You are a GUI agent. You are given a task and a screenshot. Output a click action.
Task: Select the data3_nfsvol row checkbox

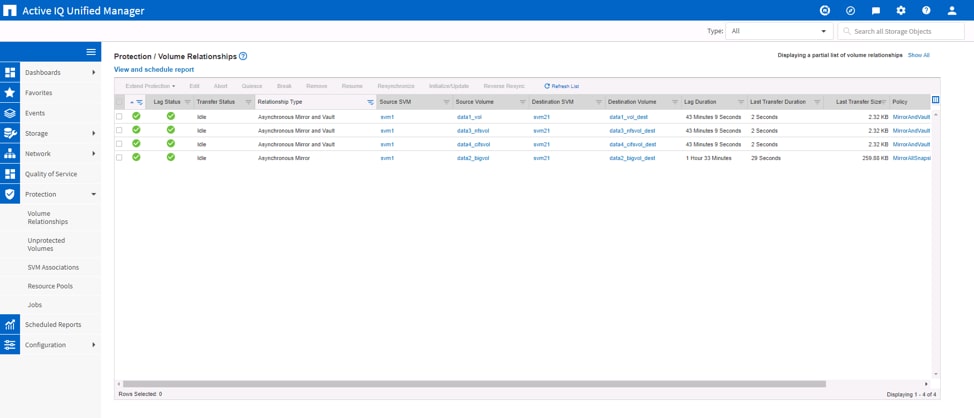[x=119, y=131]
